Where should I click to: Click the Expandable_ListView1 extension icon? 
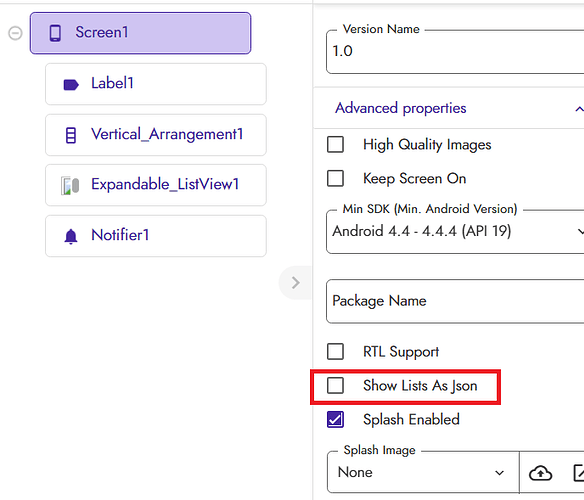pos(70,186)
